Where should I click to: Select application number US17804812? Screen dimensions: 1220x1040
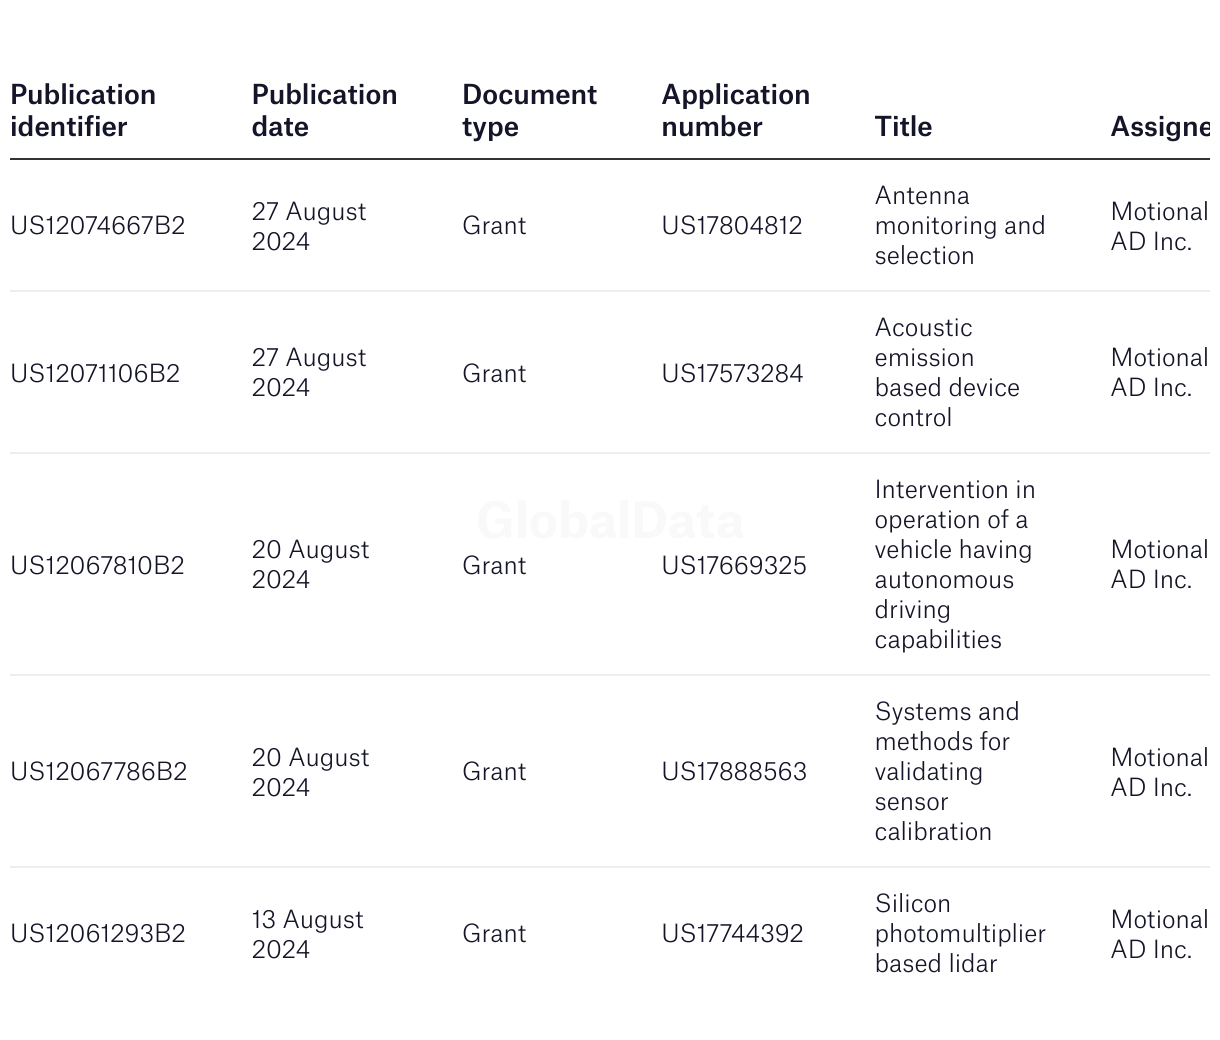(x=732, y=226)
